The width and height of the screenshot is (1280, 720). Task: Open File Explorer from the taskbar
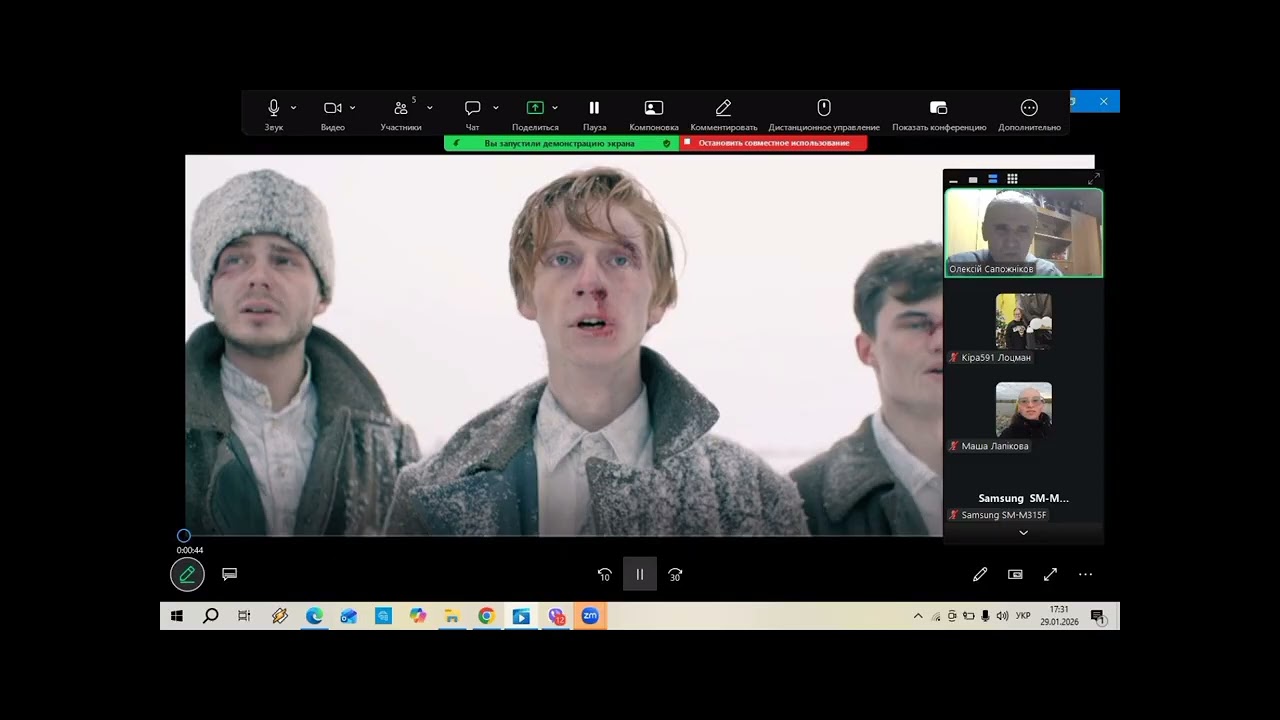(452, 616)
